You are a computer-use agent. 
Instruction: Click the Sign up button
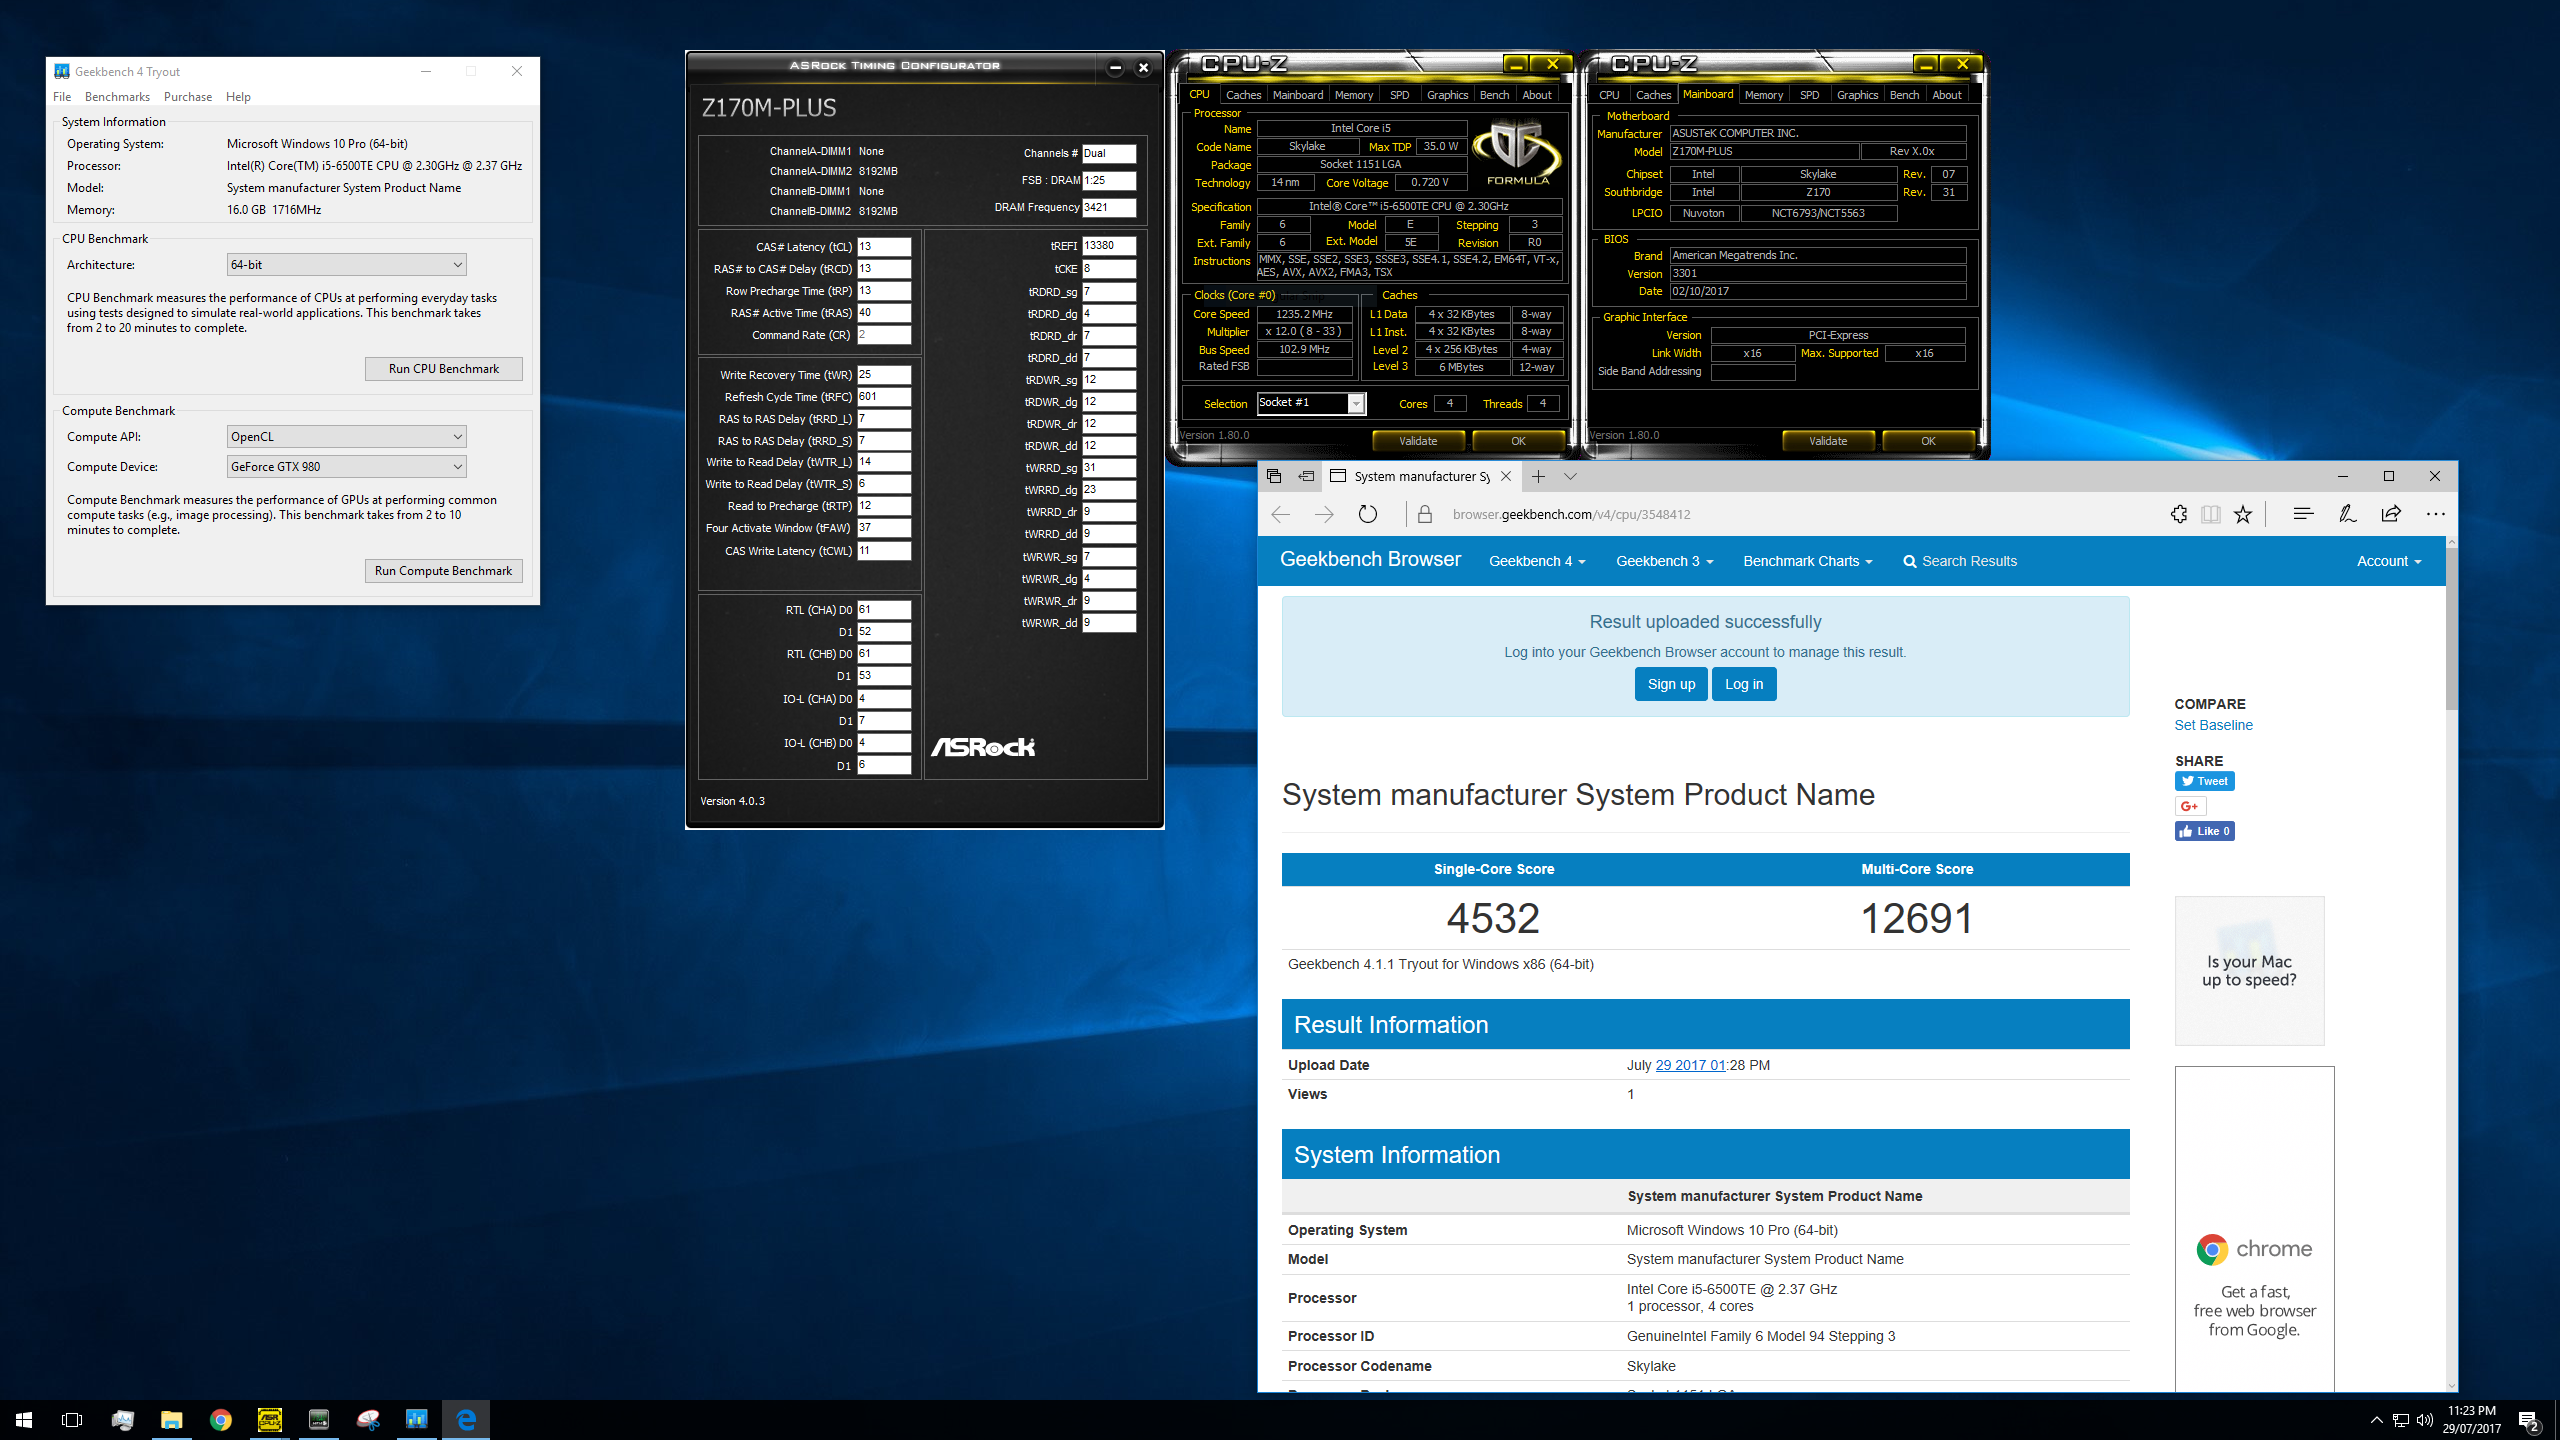1671,684
